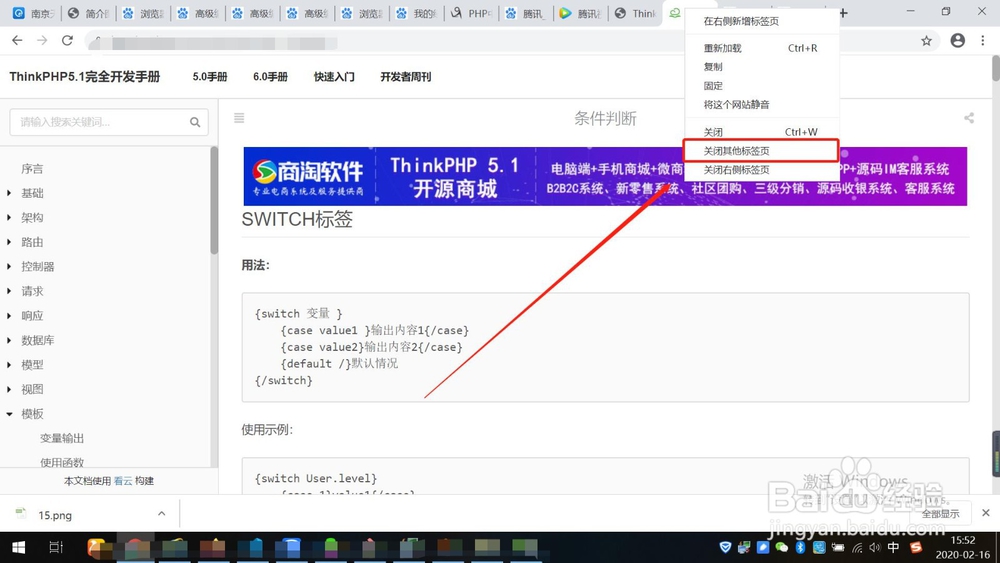Screen dimensions: 1000x563
Task: Open WeChat from the system tray
Action: pyautogui.click(x=782, y=547)
